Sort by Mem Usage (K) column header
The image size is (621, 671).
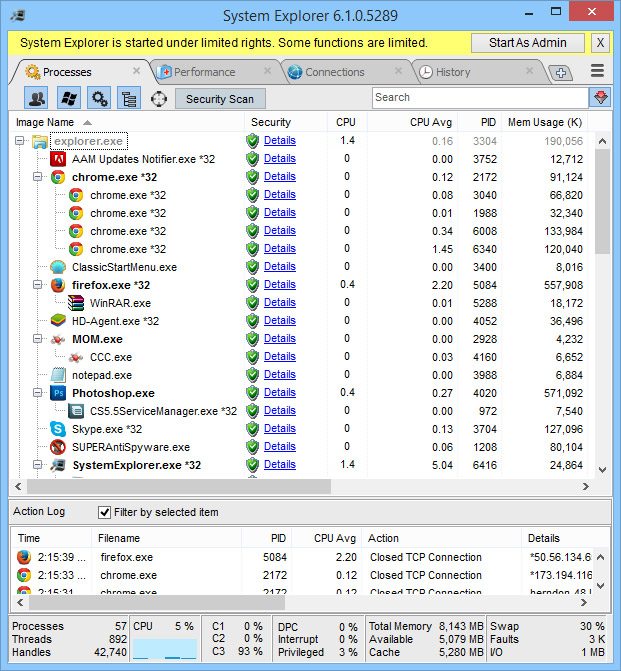544,122
